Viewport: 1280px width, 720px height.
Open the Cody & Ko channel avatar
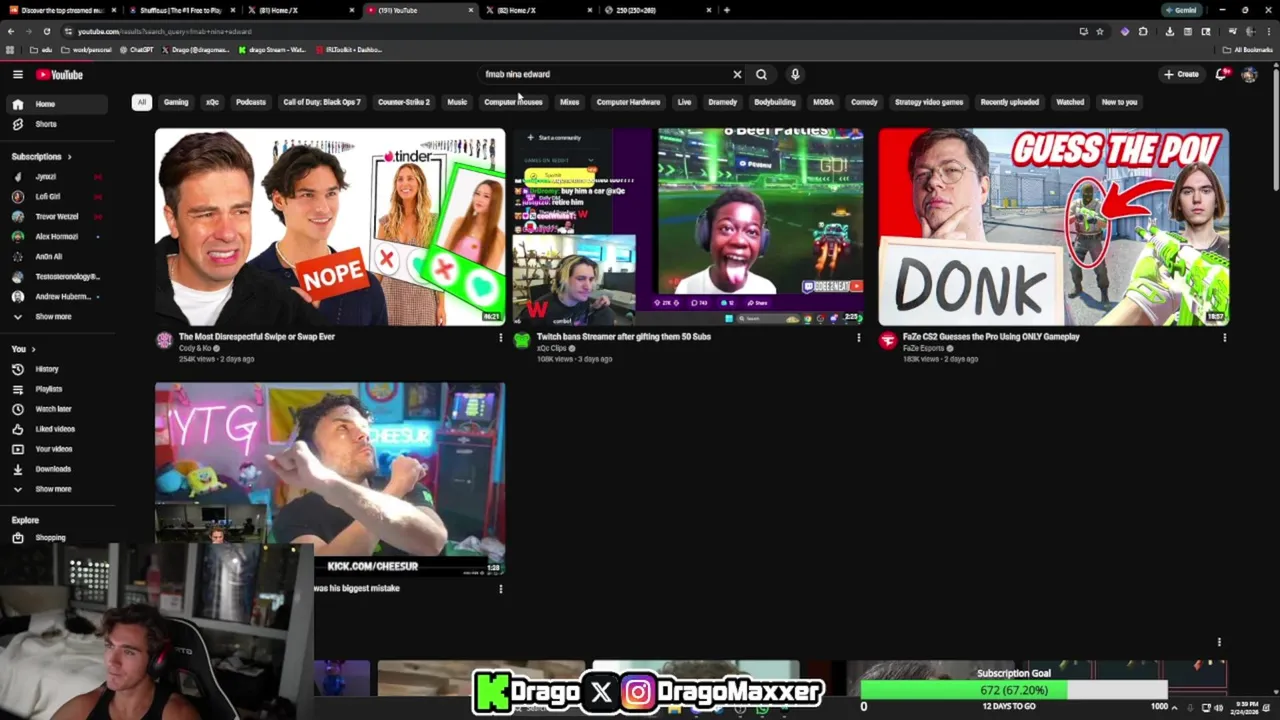pos(164,341)
